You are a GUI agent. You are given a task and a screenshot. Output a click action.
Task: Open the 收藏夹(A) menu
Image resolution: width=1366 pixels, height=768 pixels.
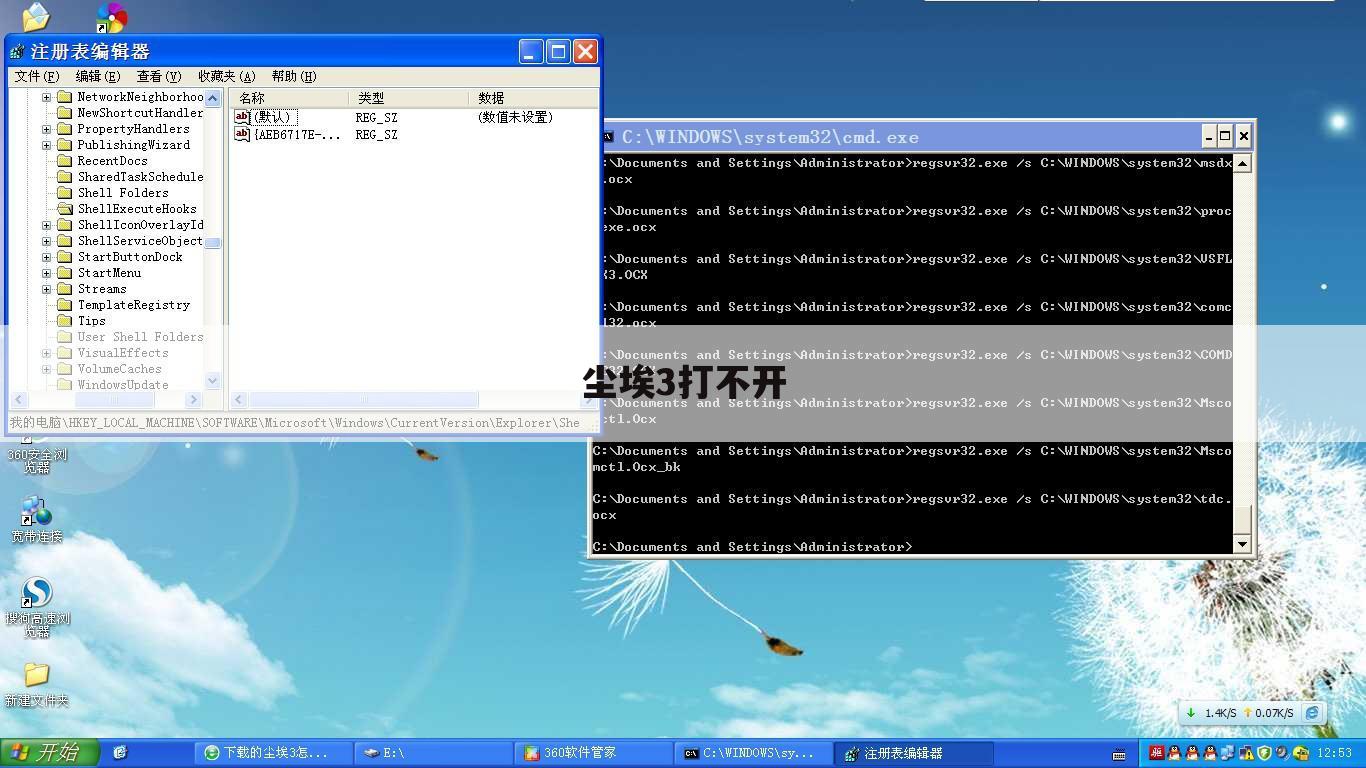pyautogui.click(x=227, y=76)
